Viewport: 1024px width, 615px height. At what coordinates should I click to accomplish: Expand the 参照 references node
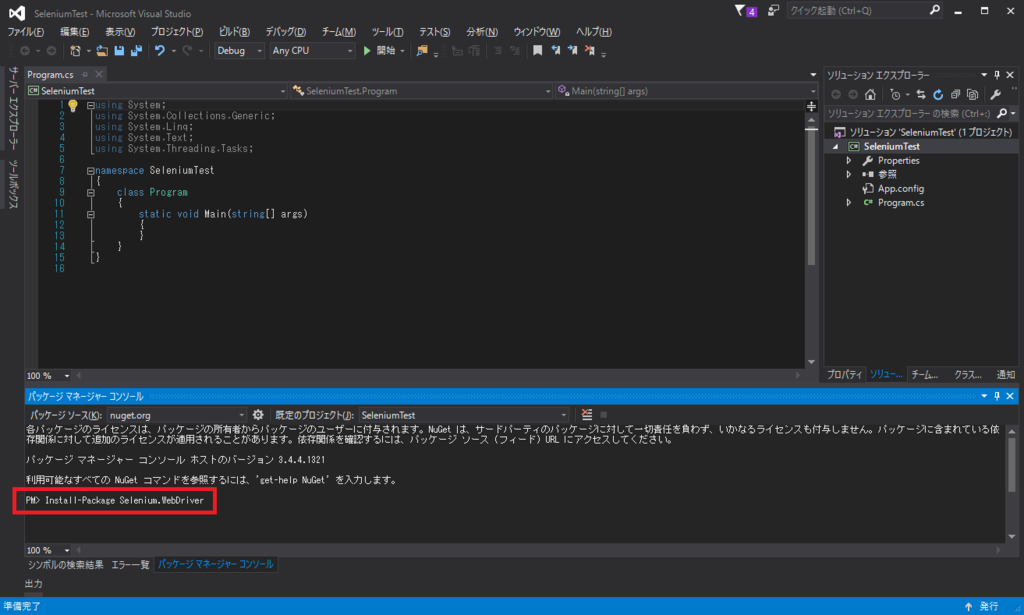point(848,174)
